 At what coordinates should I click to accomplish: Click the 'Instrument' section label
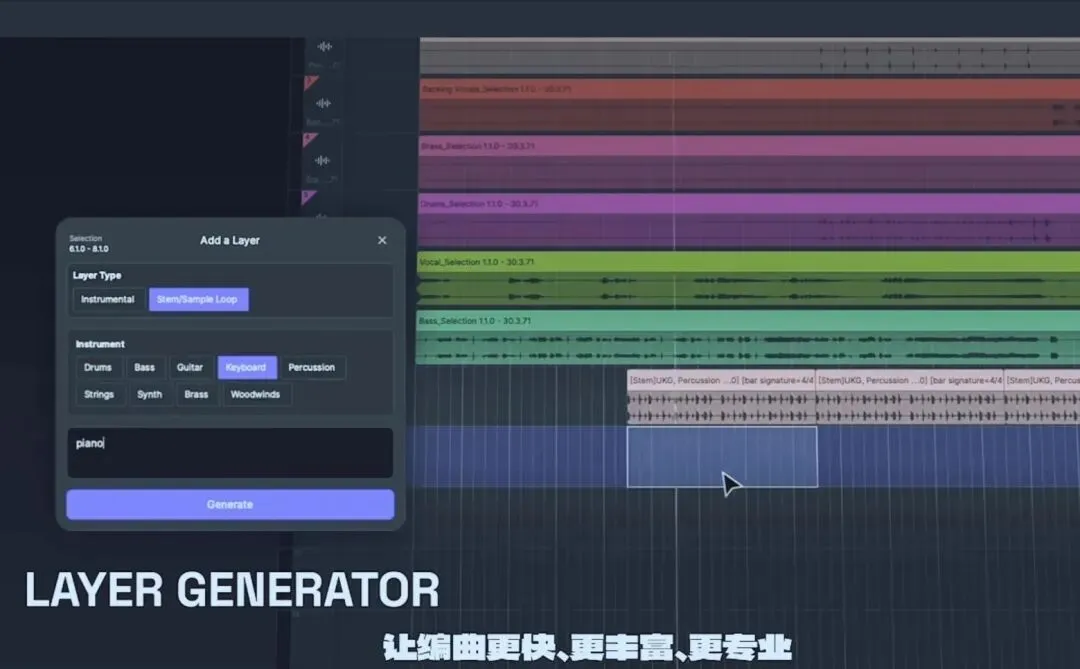(101, 344)
